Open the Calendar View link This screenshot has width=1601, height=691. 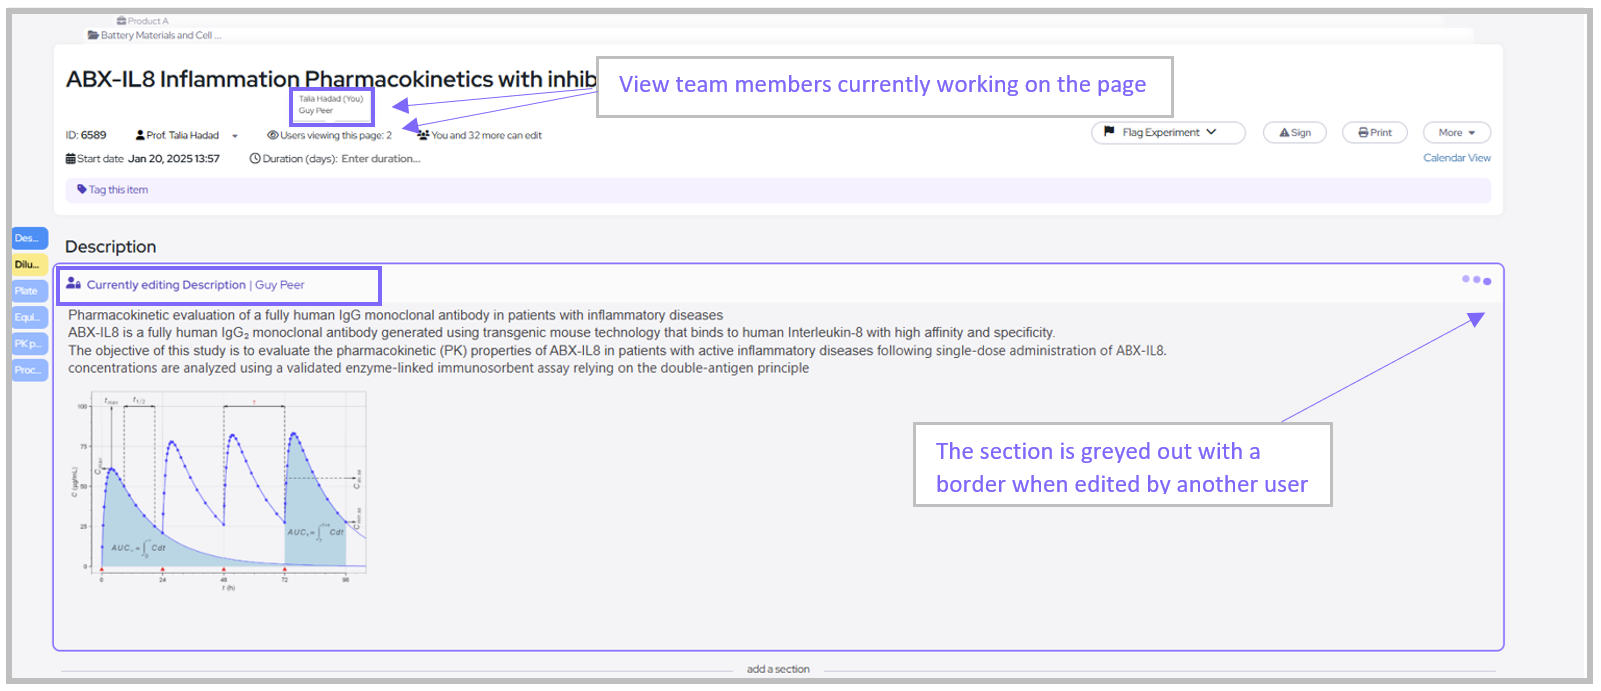[x=1456, y=158]
